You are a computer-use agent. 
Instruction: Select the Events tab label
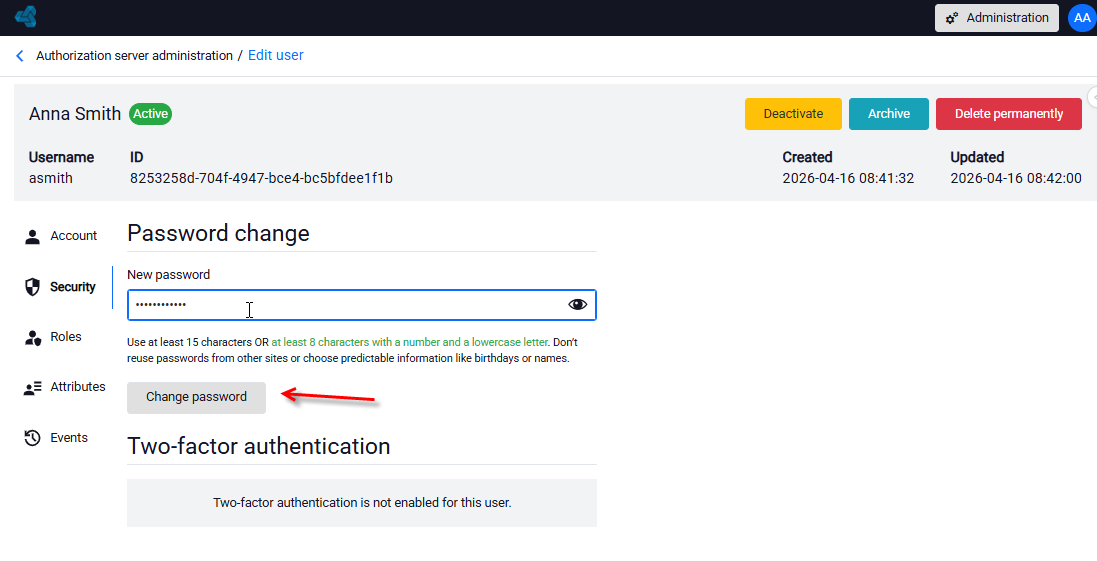pos(69,437)
